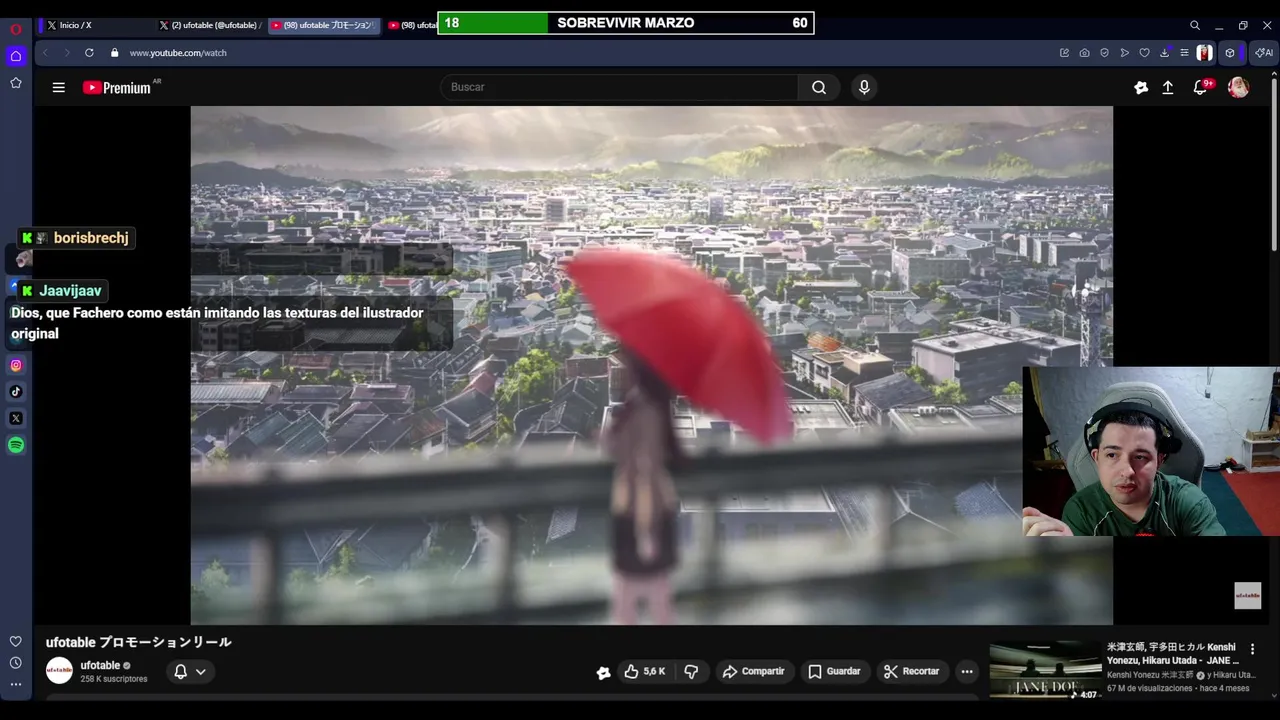Go to Opera start page home icon

(15, 56)
